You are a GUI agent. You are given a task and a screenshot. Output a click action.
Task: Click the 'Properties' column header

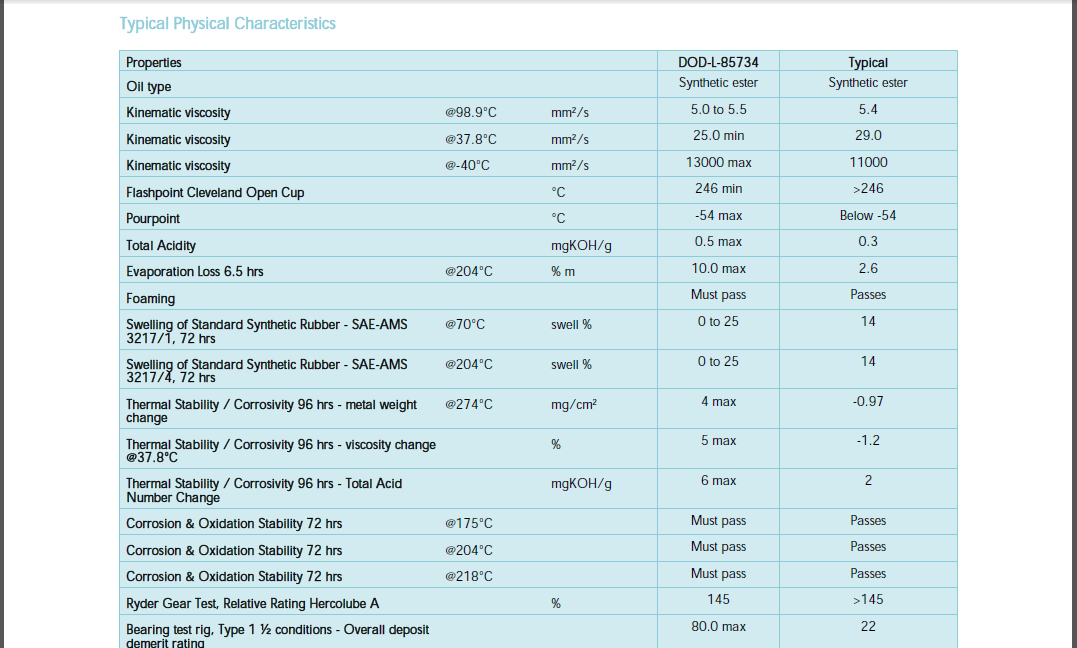pyautogui.click(x=154, y=63)
